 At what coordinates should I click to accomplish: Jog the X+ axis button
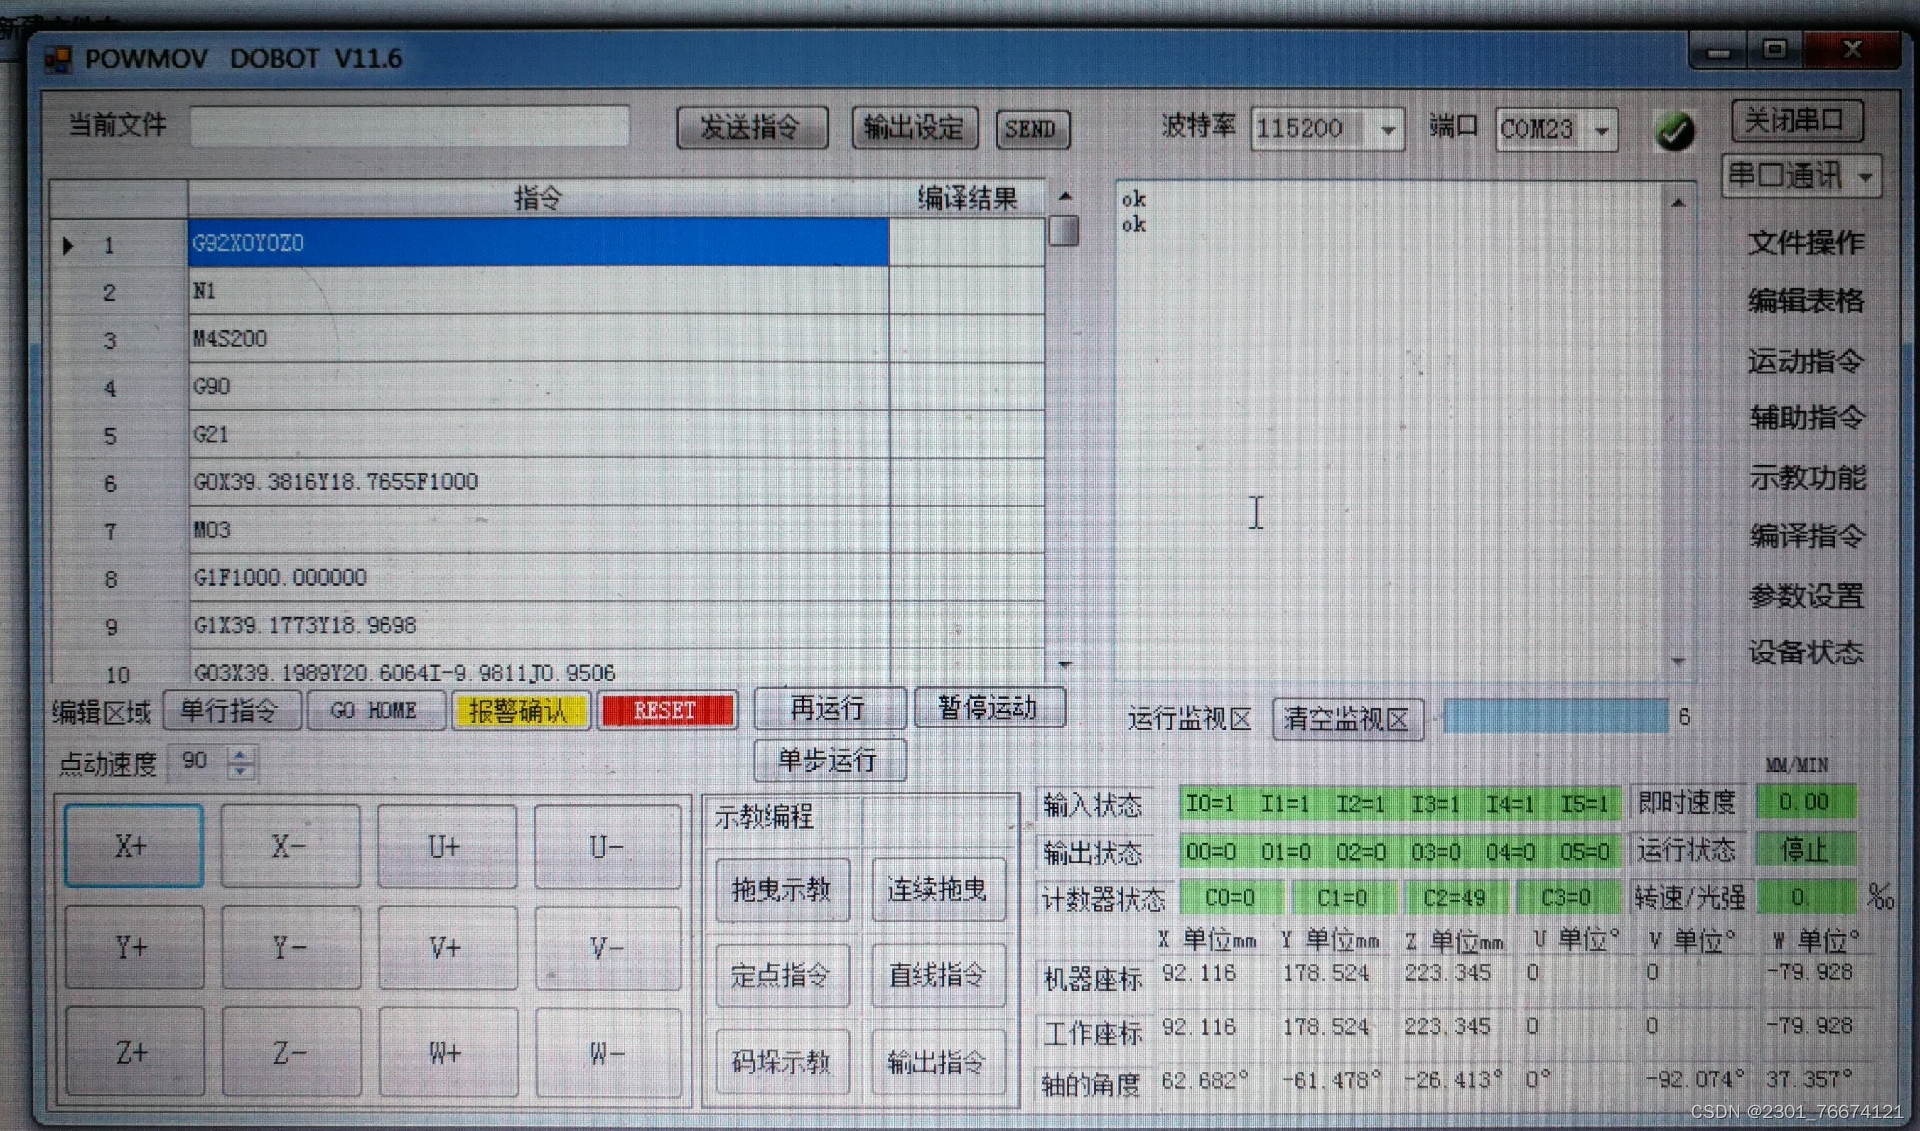click(133, 846)
